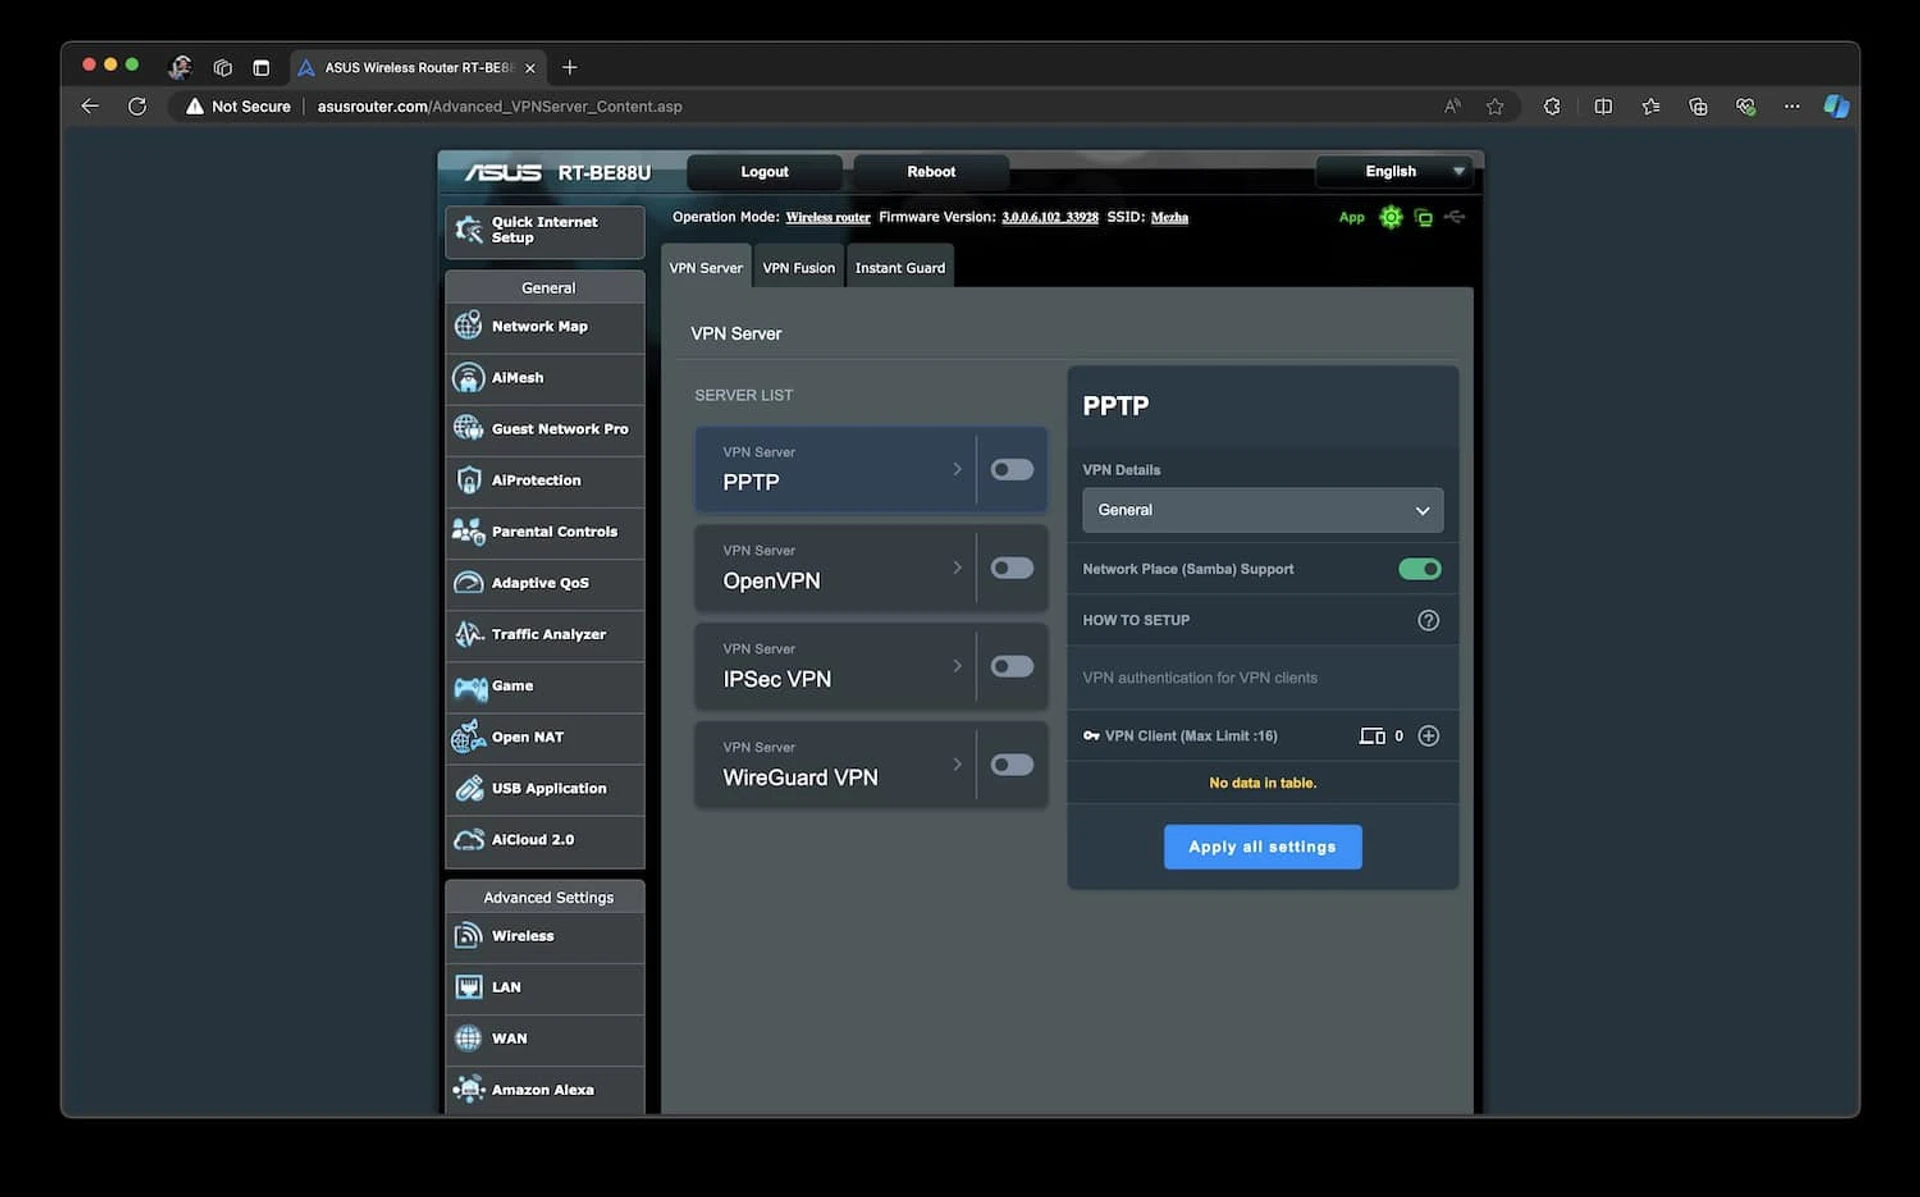Viewport: 1920px width, 1197px height.
Task: Open LAN settings icon
Action: click(468, 987)
